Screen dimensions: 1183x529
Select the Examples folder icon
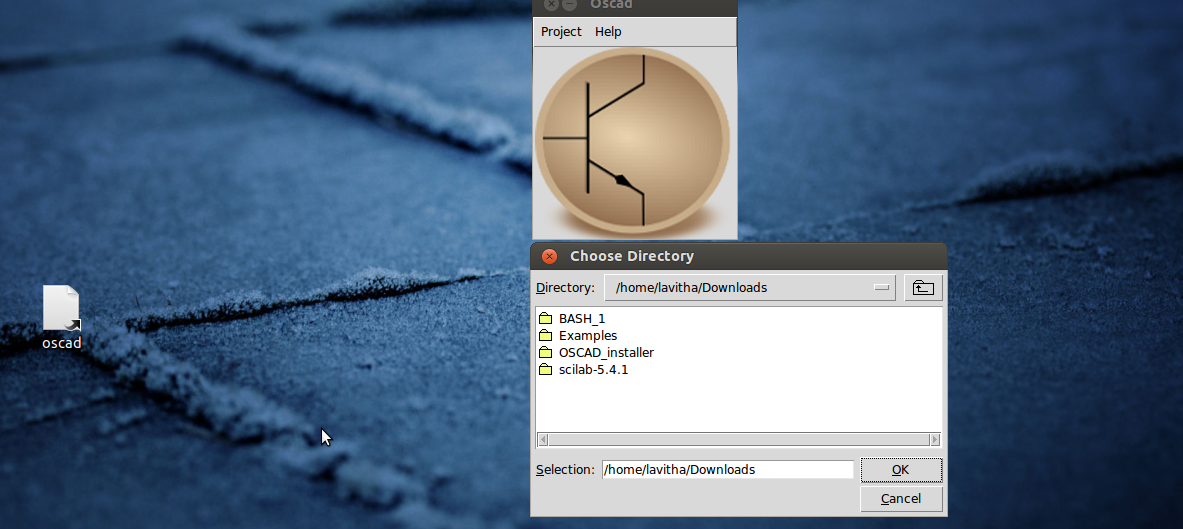pos(545,336)
